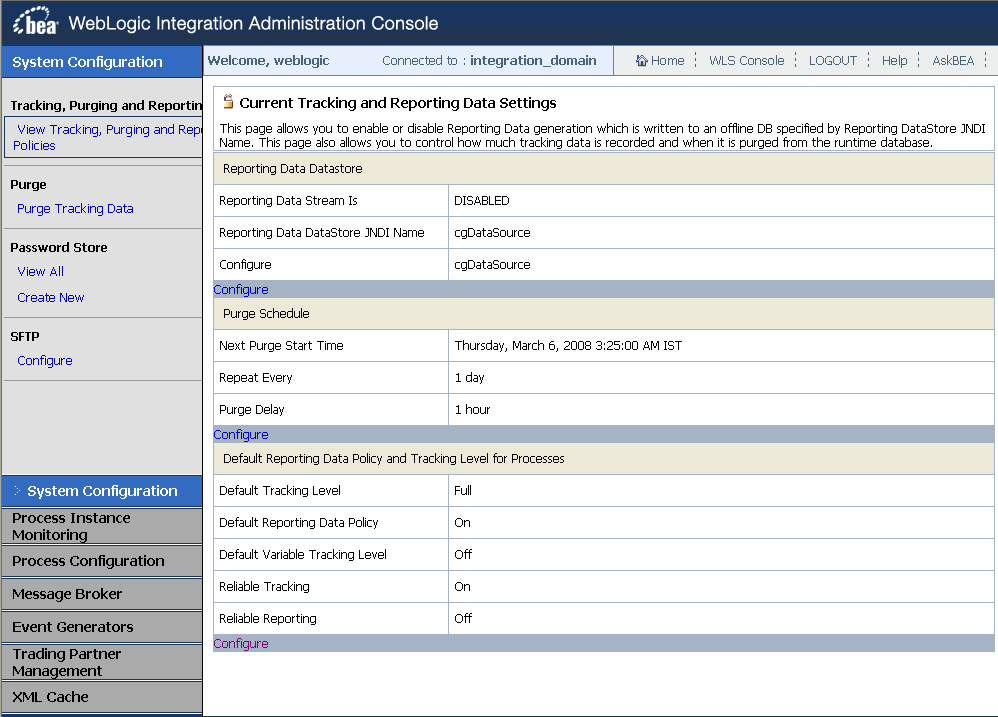Click Reliable Reporting row label
The image size is (998, 717).
click(267, 618)
